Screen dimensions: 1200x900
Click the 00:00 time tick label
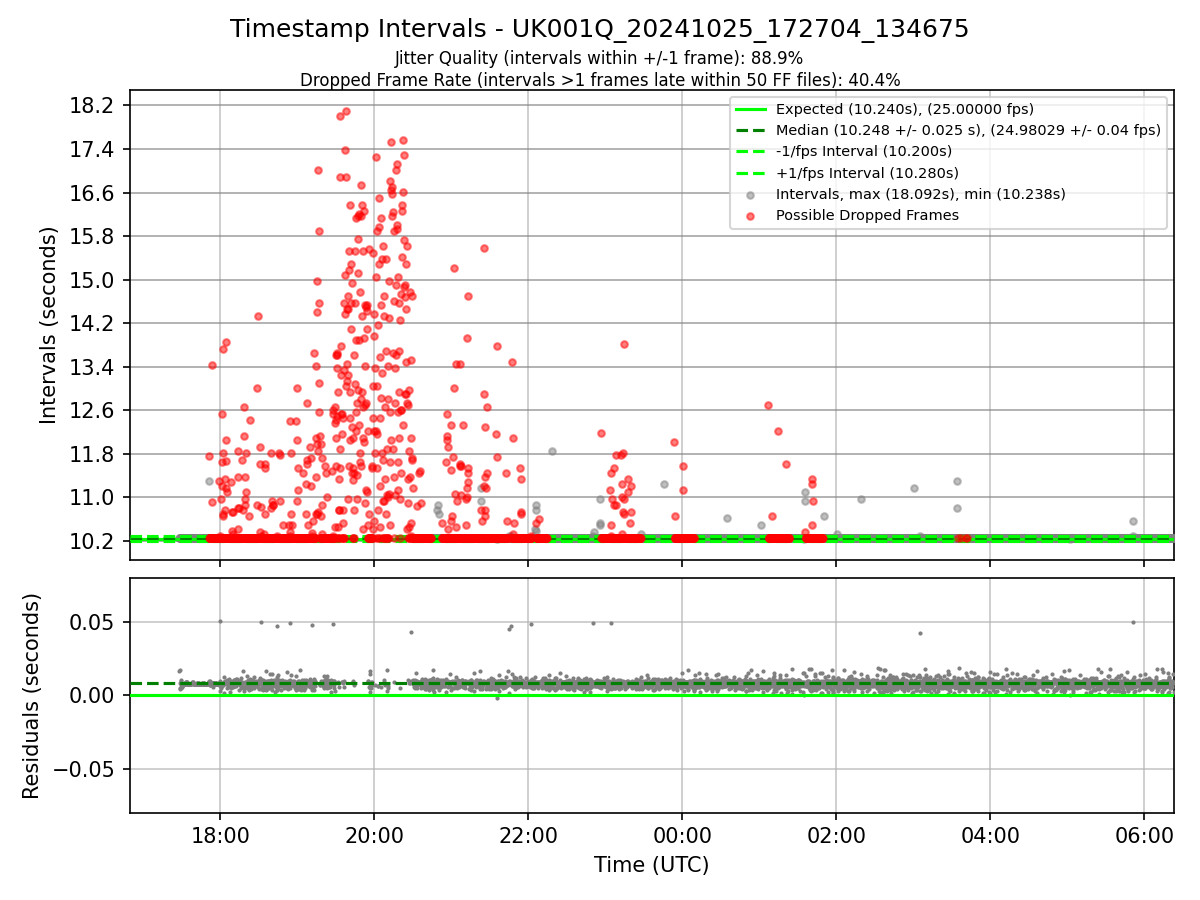click(x=682, y=834)
